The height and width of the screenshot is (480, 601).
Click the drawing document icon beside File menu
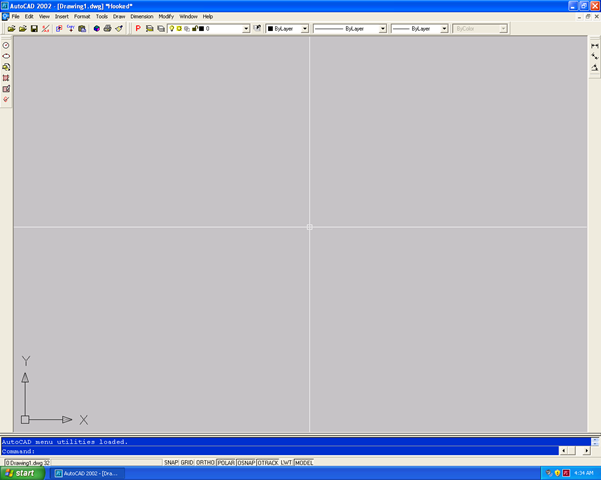click(x=5, y=16)
